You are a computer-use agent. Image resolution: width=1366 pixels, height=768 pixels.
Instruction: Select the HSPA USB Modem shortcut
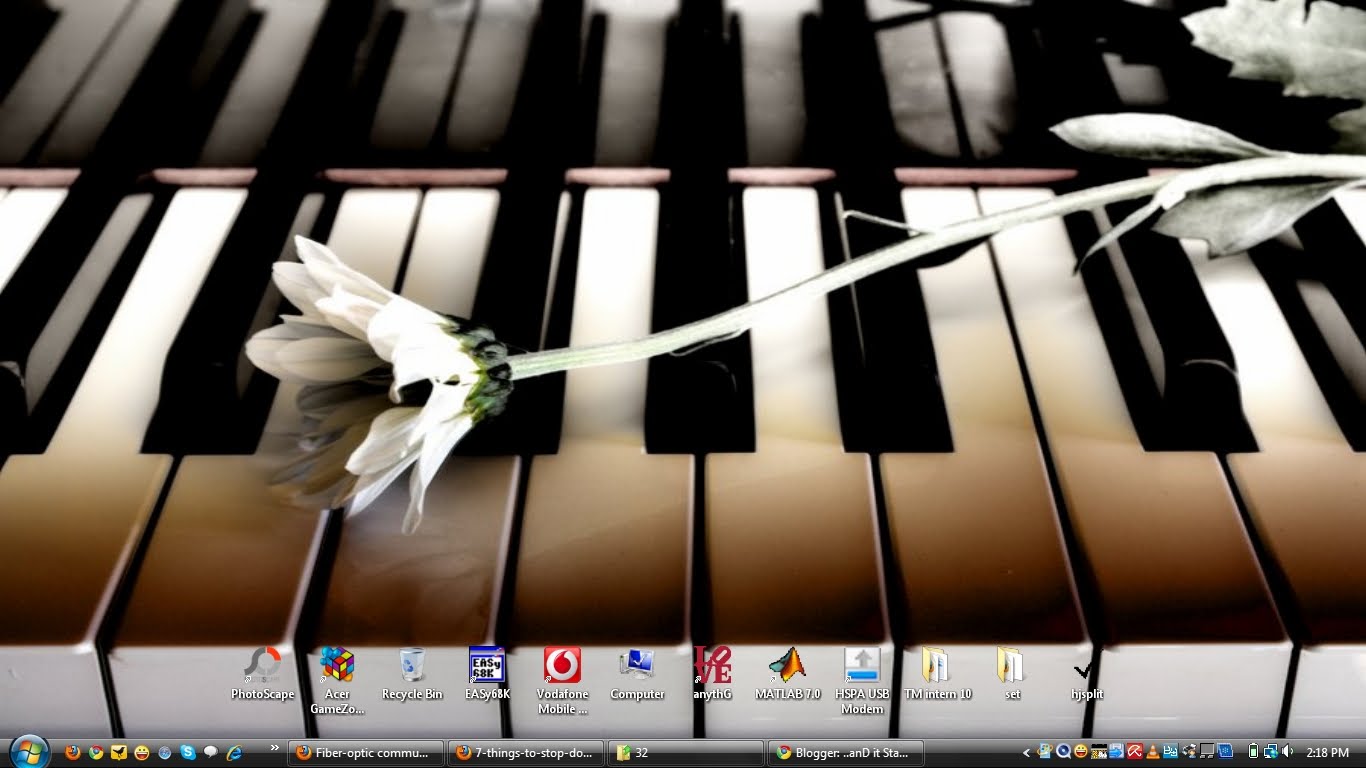[x=862, y=680]
